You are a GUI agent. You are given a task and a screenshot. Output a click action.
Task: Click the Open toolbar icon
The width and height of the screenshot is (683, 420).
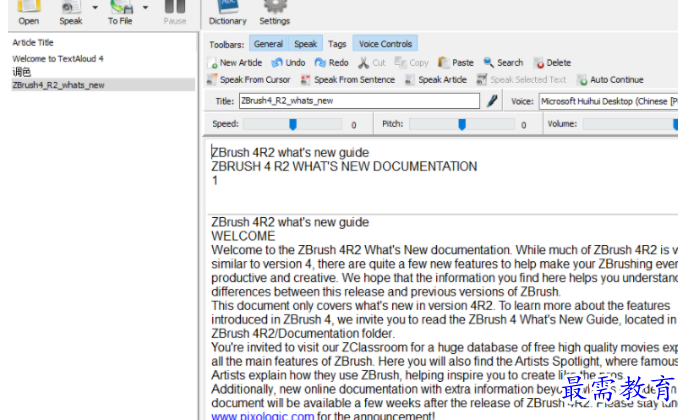[x=29, y=12]
